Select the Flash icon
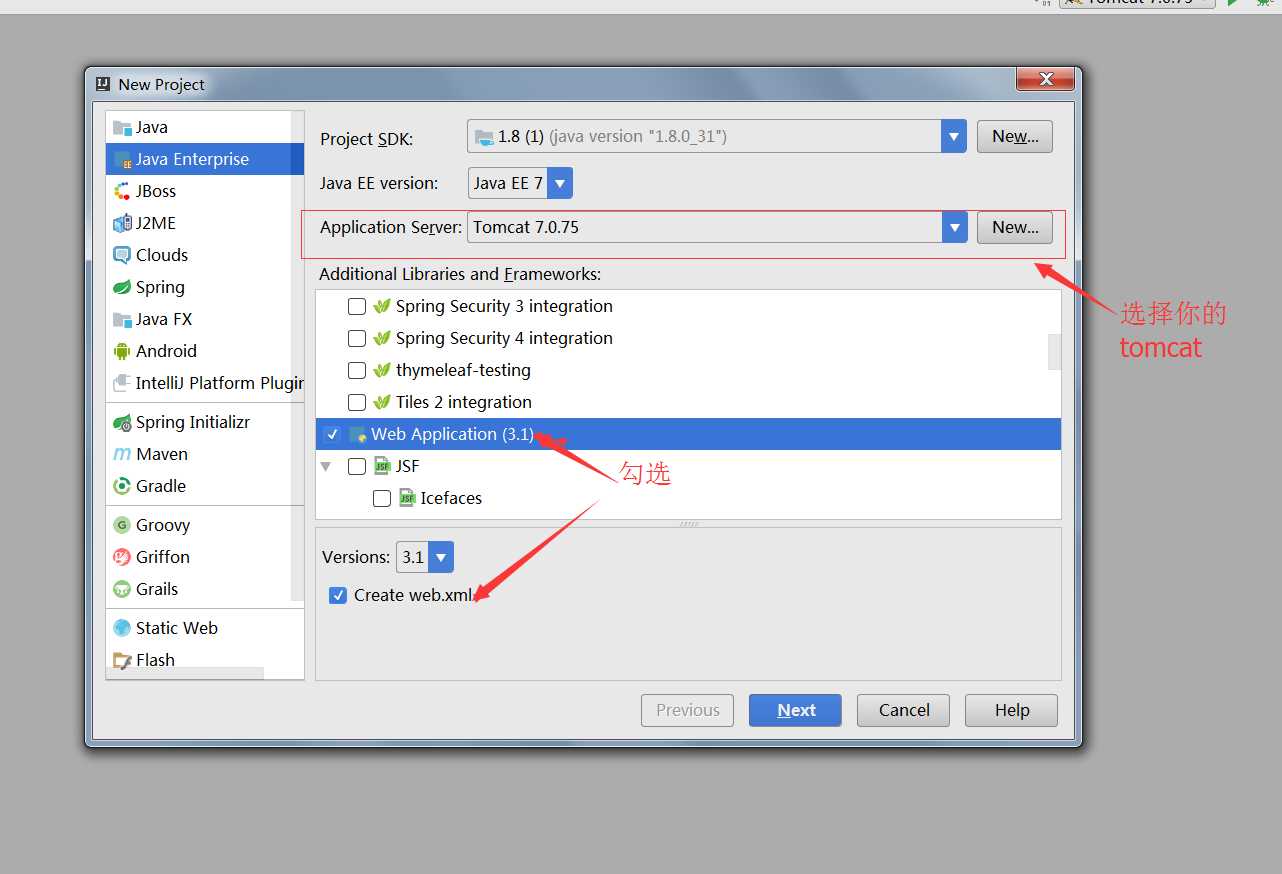Screen dimensions: 1282x874 pyautogui.click(x=122, y=660)
